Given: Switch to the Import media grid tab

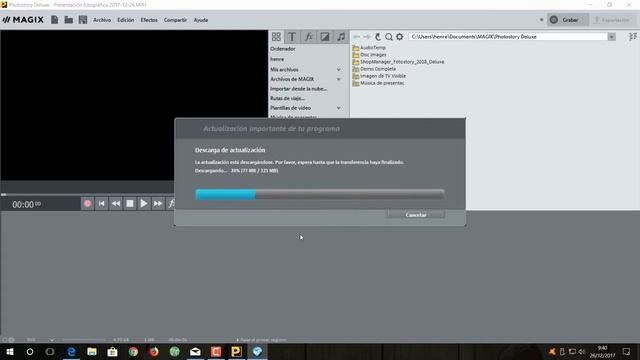Looking at the screenshot, I should click(x=276, y=37).
